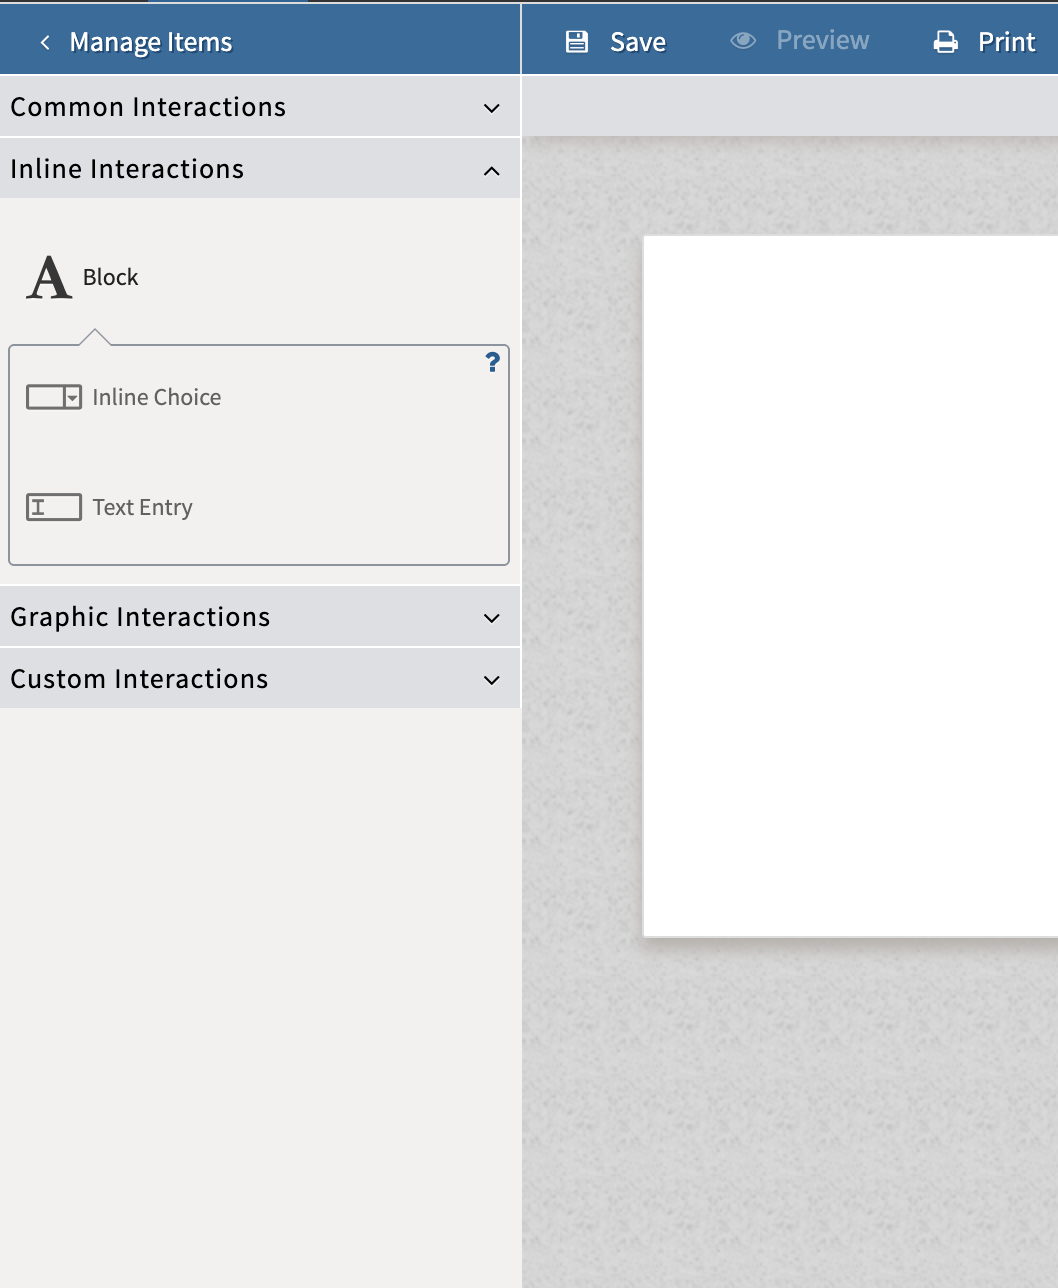This screenshot has width=1058, height=1288.
Task: Open the Manage Items screen
Action: click(150, 43)
